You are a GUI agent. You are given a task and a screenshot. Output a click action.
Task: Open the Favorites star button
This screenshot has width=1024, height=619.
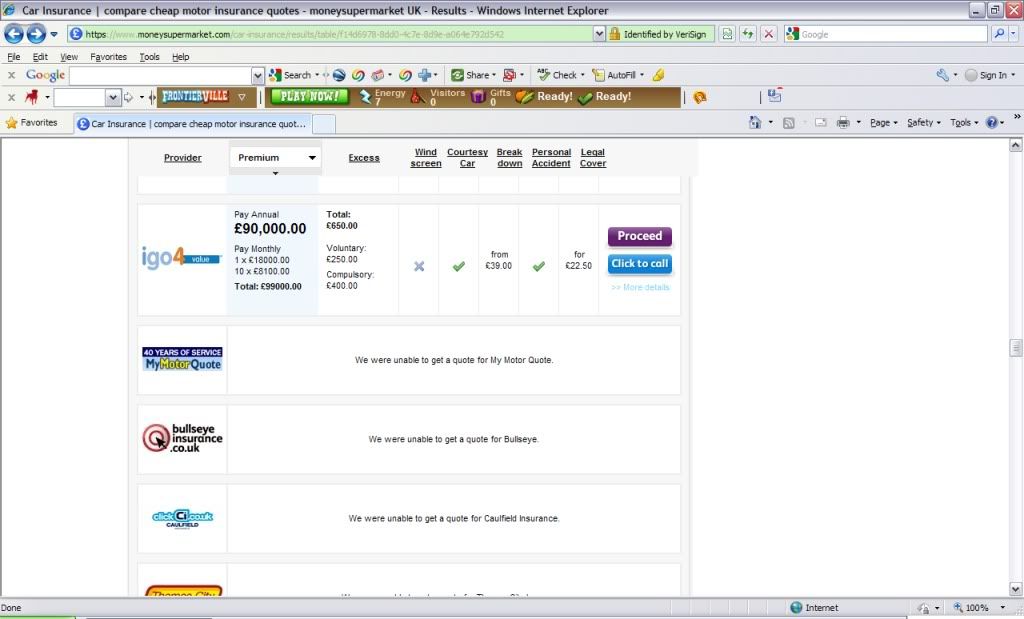(31, 123)
